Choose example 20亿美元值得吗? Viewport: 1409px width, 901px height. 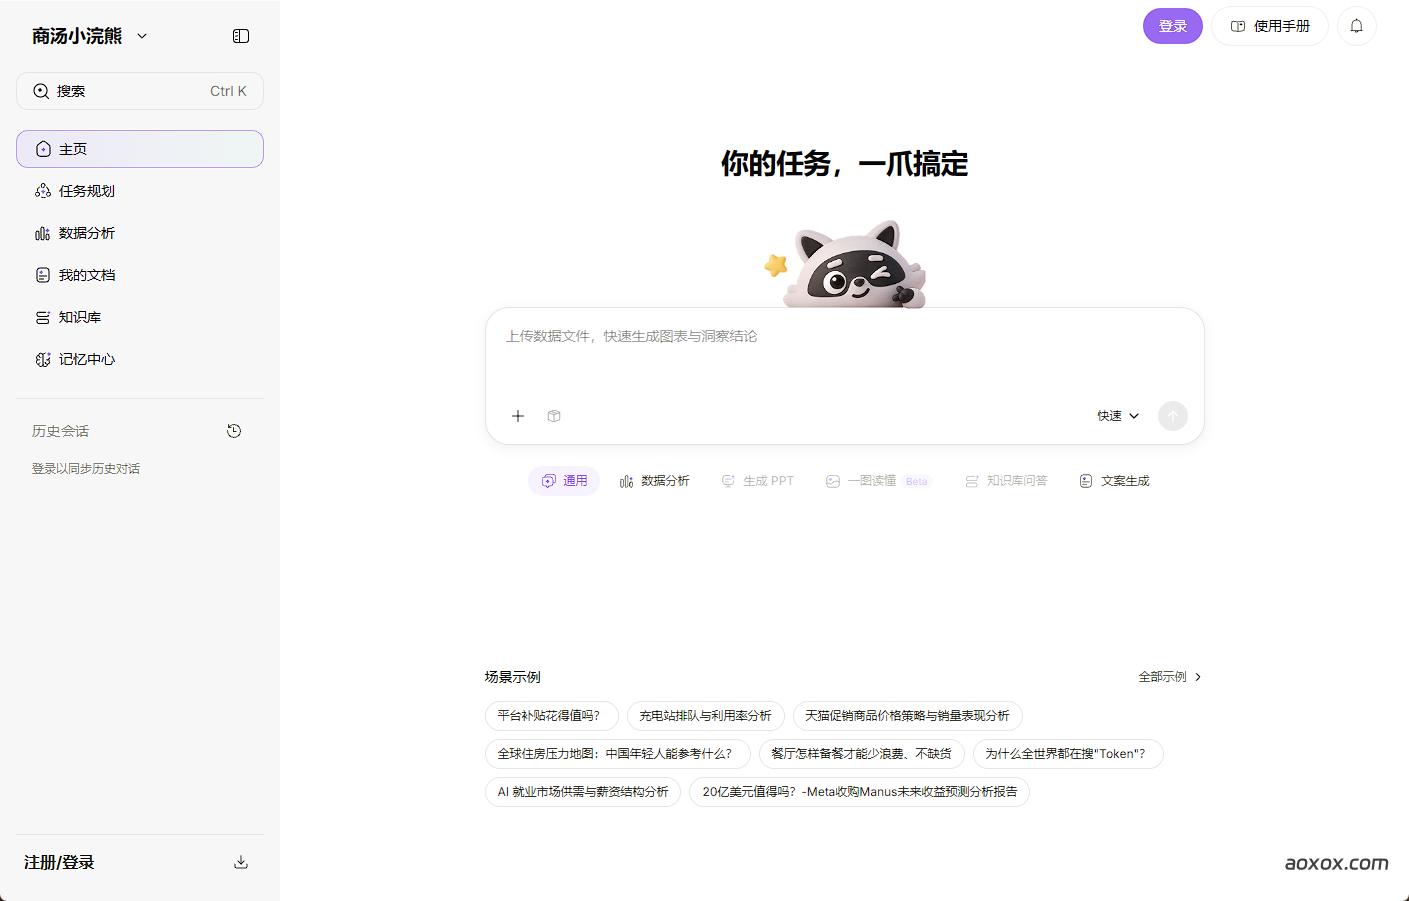(860, 792)
